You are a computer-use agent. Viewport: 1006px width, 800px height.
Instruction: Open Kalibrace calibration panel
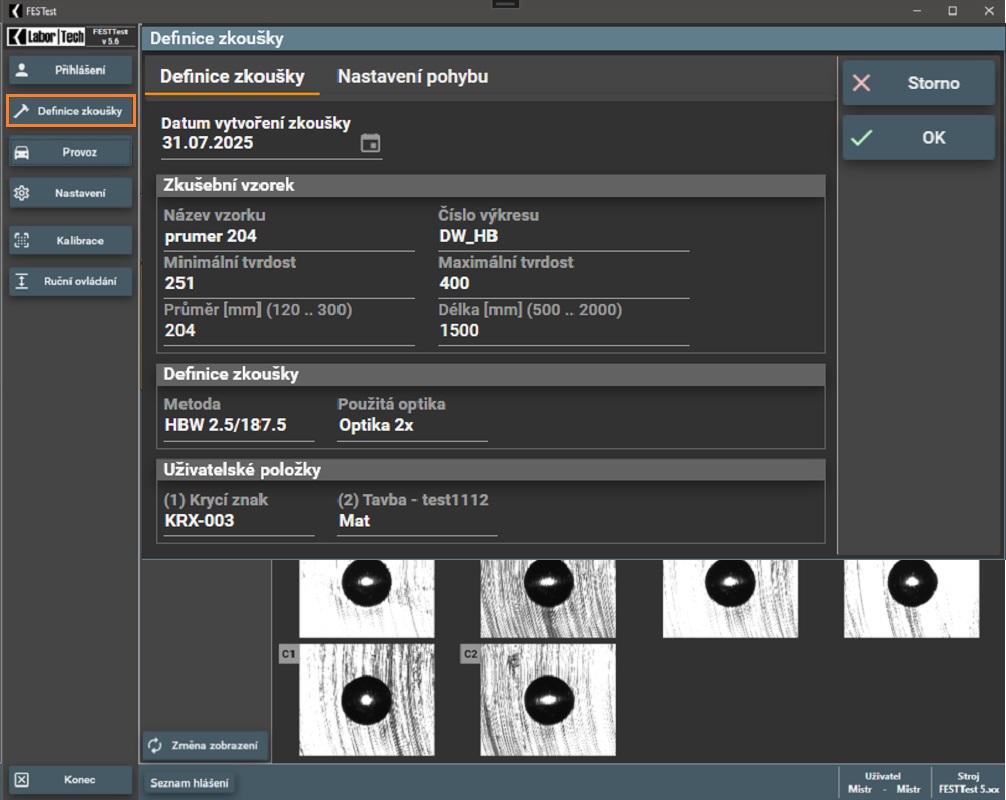pos(71,241)
